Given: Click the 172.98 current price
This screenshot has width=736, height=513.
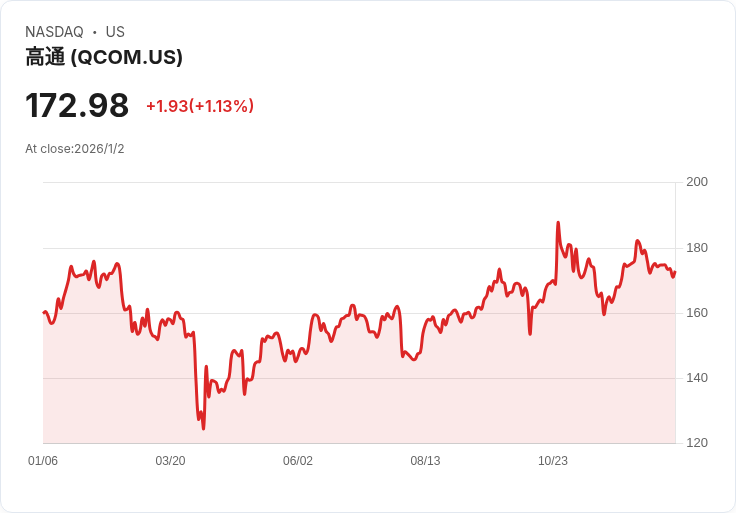Looking at the screenshot, I should click(77, 106).
